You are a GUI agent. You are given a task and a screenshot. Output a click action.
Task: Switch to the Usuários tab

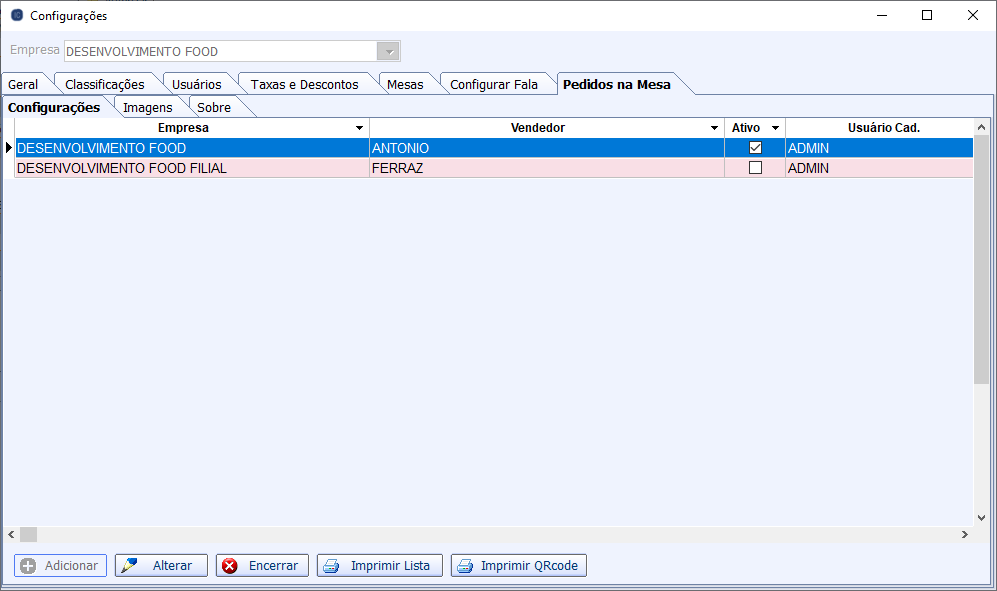[x=196, y=85]
